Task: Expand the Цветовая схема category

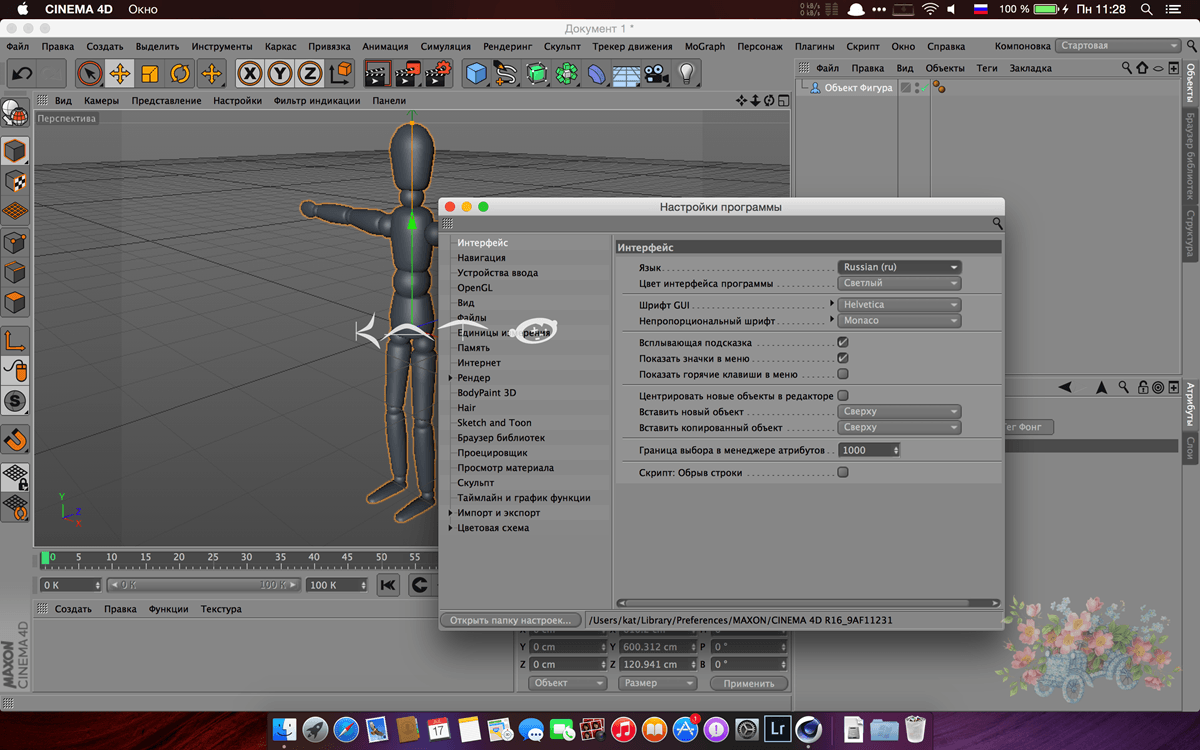Action: [x=451, y=528]
